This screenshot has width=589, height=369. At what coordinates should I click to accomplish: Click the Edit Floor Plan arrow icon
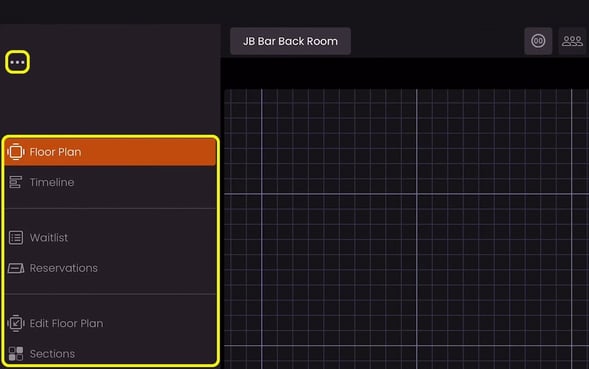click(x=16, y=323)
